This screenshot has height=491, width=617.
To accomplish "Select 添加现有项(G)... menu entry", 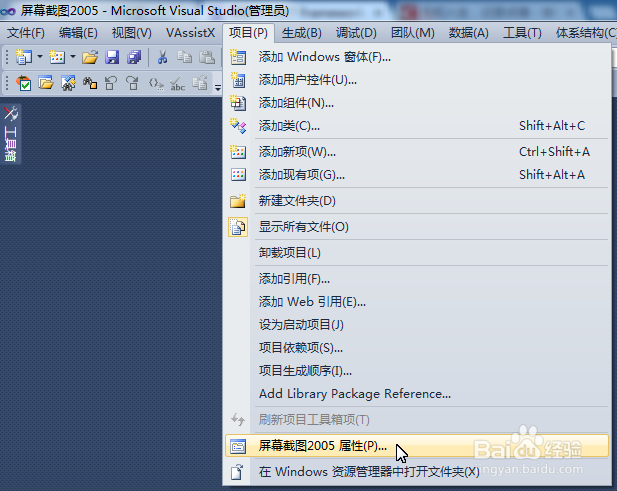I will coord(417,175).
